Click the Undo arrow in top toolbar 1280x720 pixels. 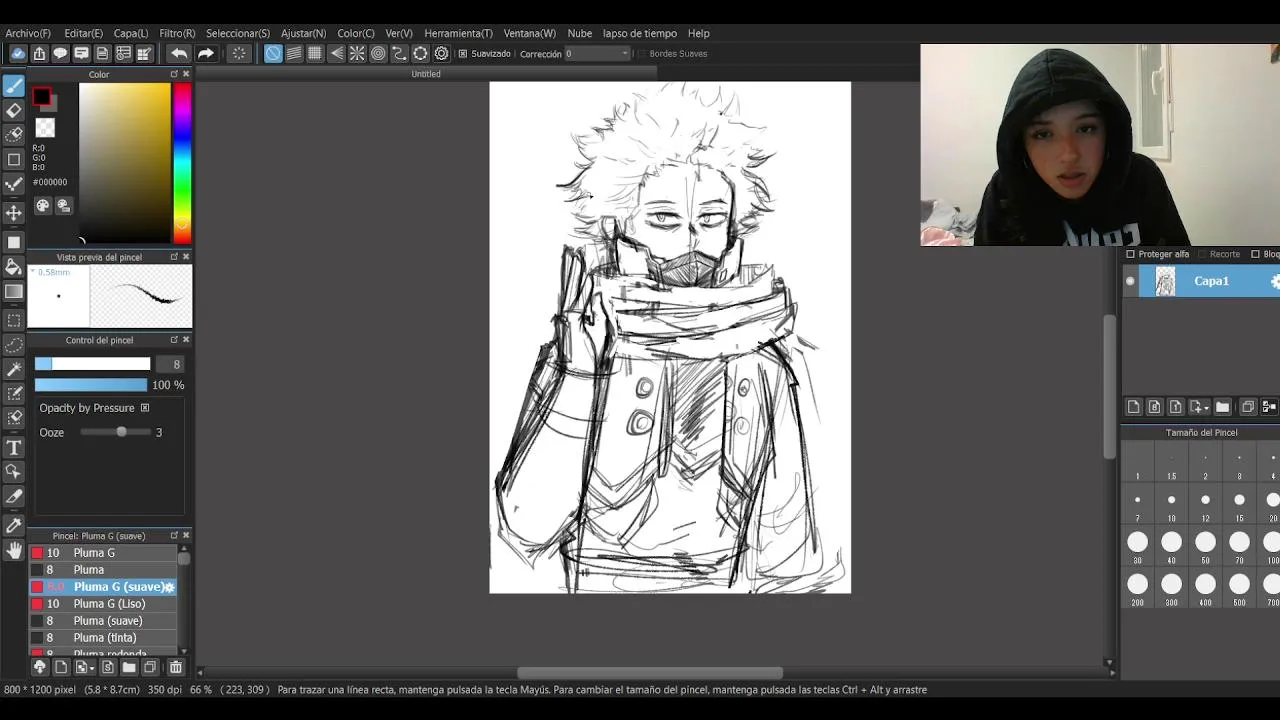[179, 54]
